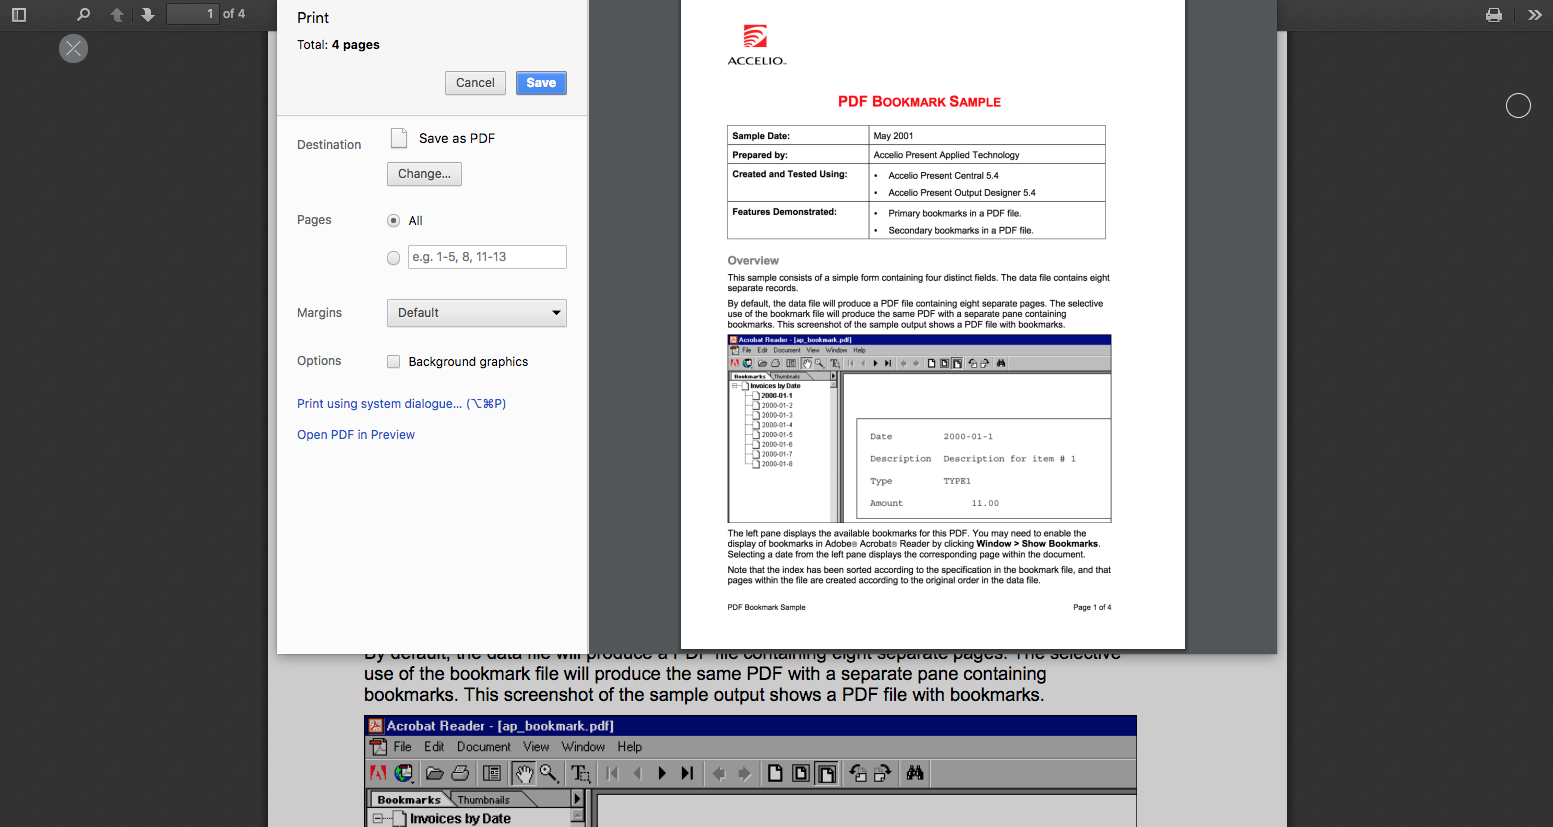Click the Adobe logo icon in Acrobat toolbar
Screen dimensions: 1553x827
click(x=378, y=773)
